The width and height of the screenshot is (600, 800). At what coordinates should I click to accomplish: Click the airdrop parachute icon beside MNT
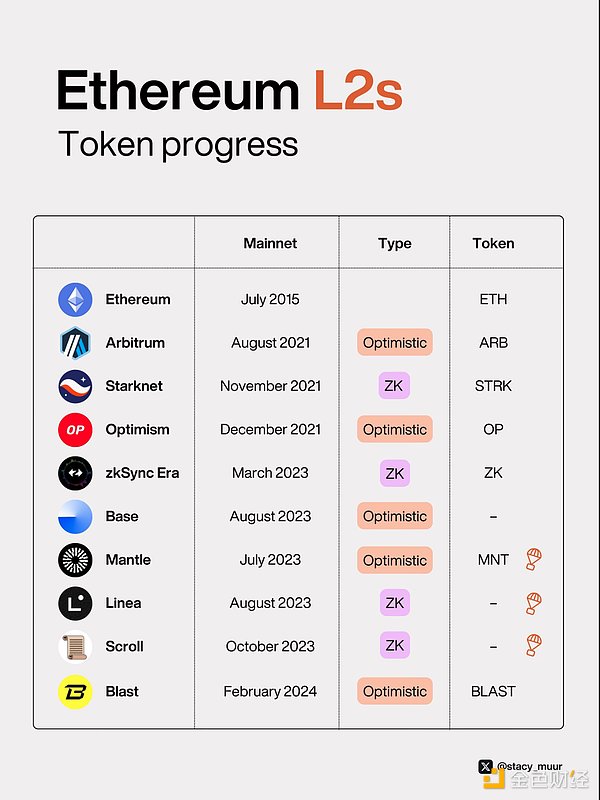(534, 560)
